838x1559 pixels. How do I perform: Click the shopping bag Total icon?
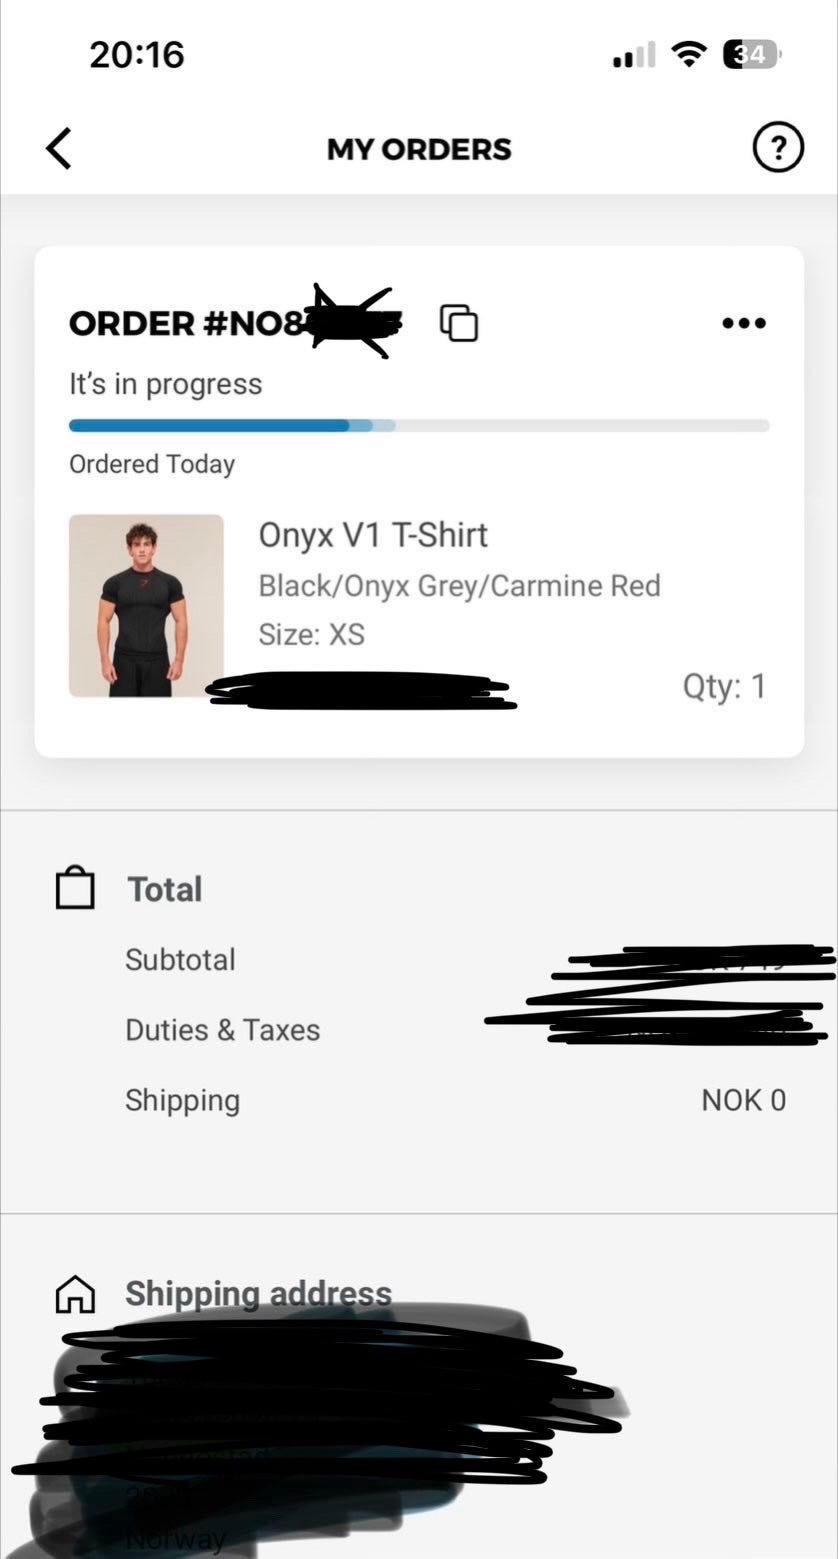click(75, 888)
